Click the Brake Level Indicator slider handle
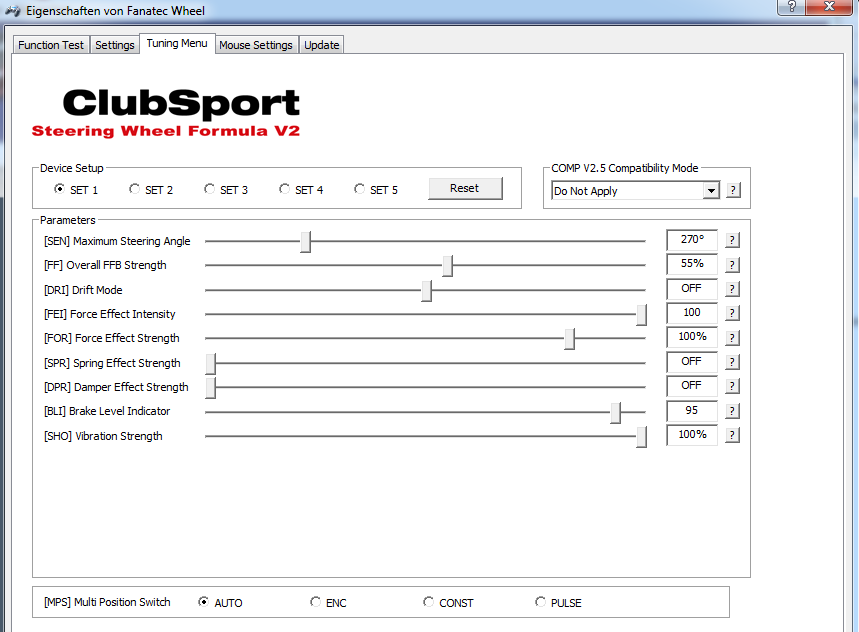 [x=616, y=412]
